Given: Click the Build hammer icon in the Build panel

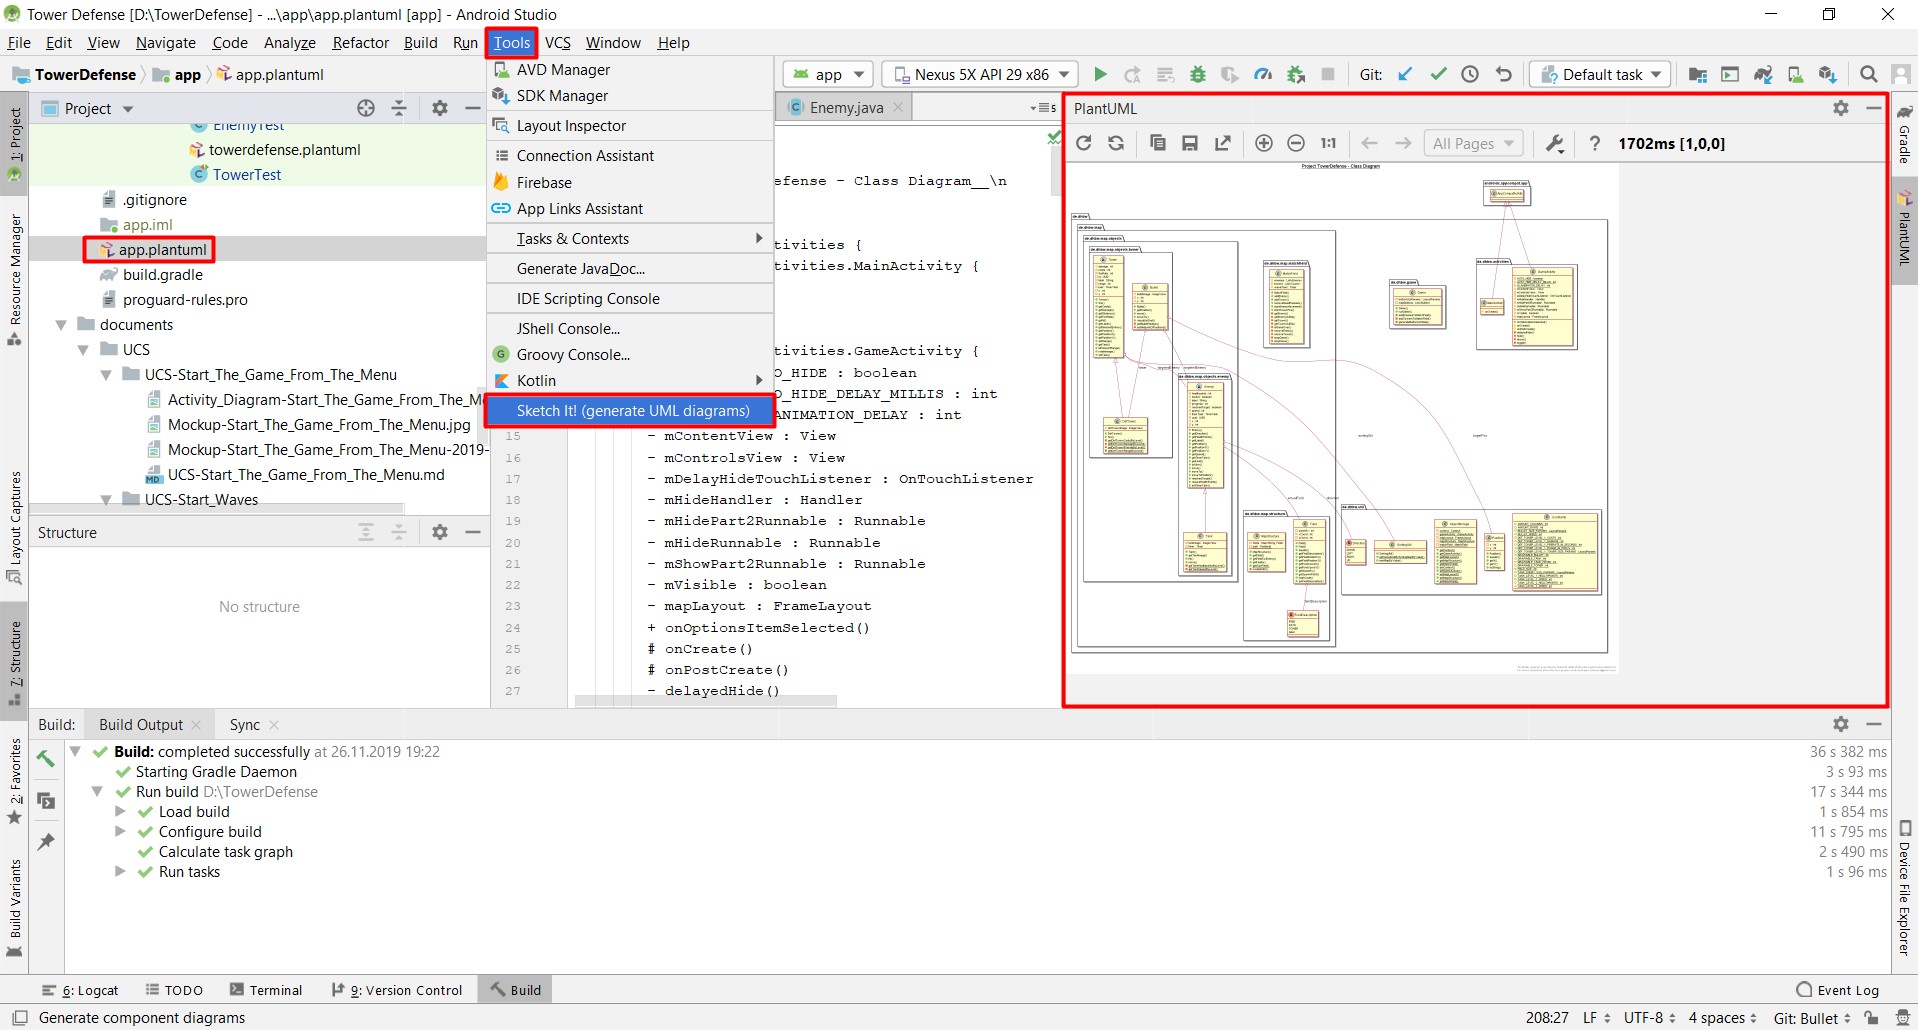Looking at the screenshot, I should pyautogui.click(x=46, y=759).
